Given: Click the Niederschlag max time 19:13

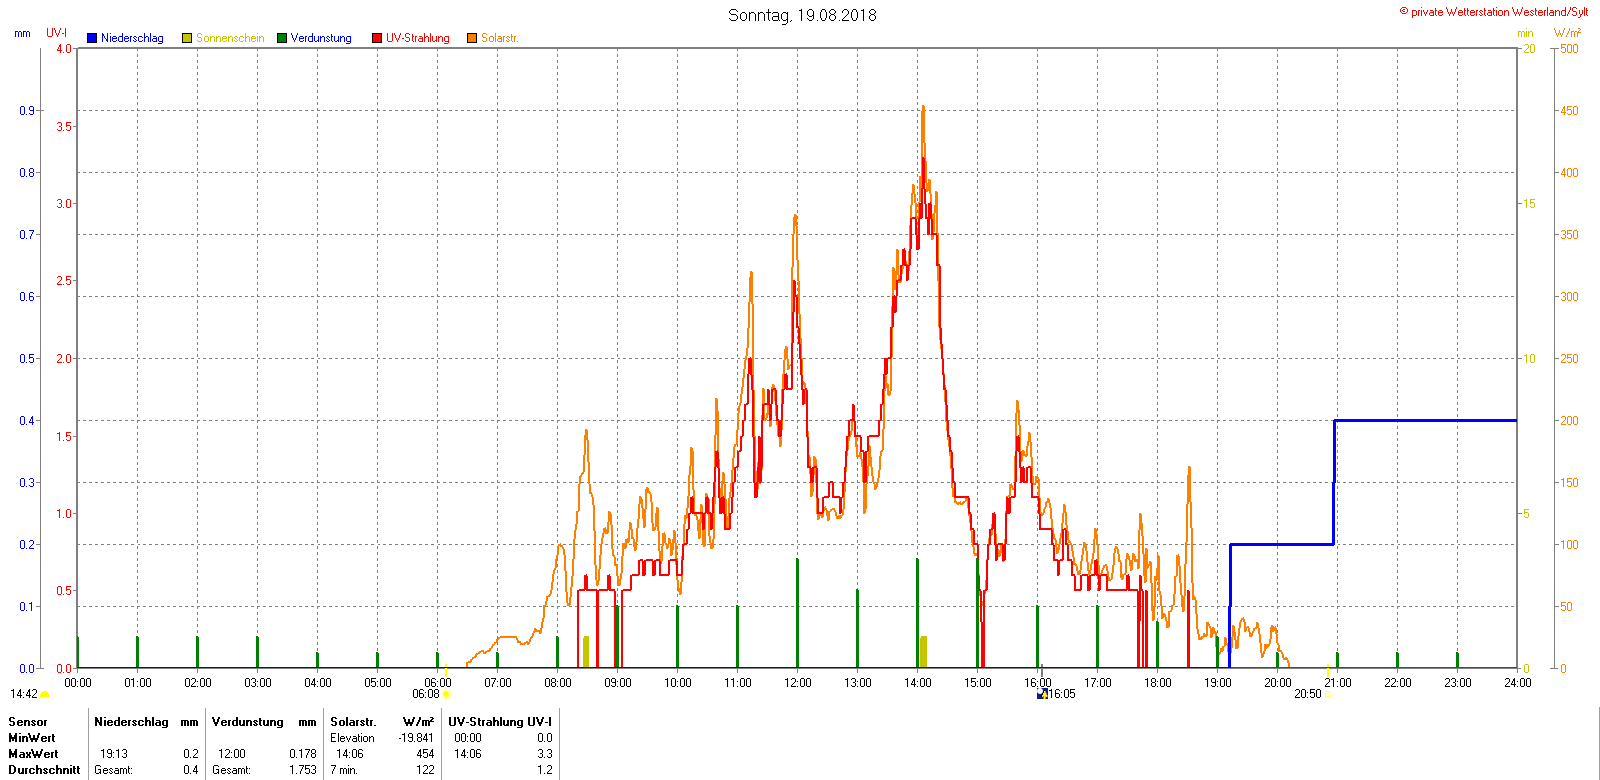Looking at the screenshot, I should pos(114,754).
